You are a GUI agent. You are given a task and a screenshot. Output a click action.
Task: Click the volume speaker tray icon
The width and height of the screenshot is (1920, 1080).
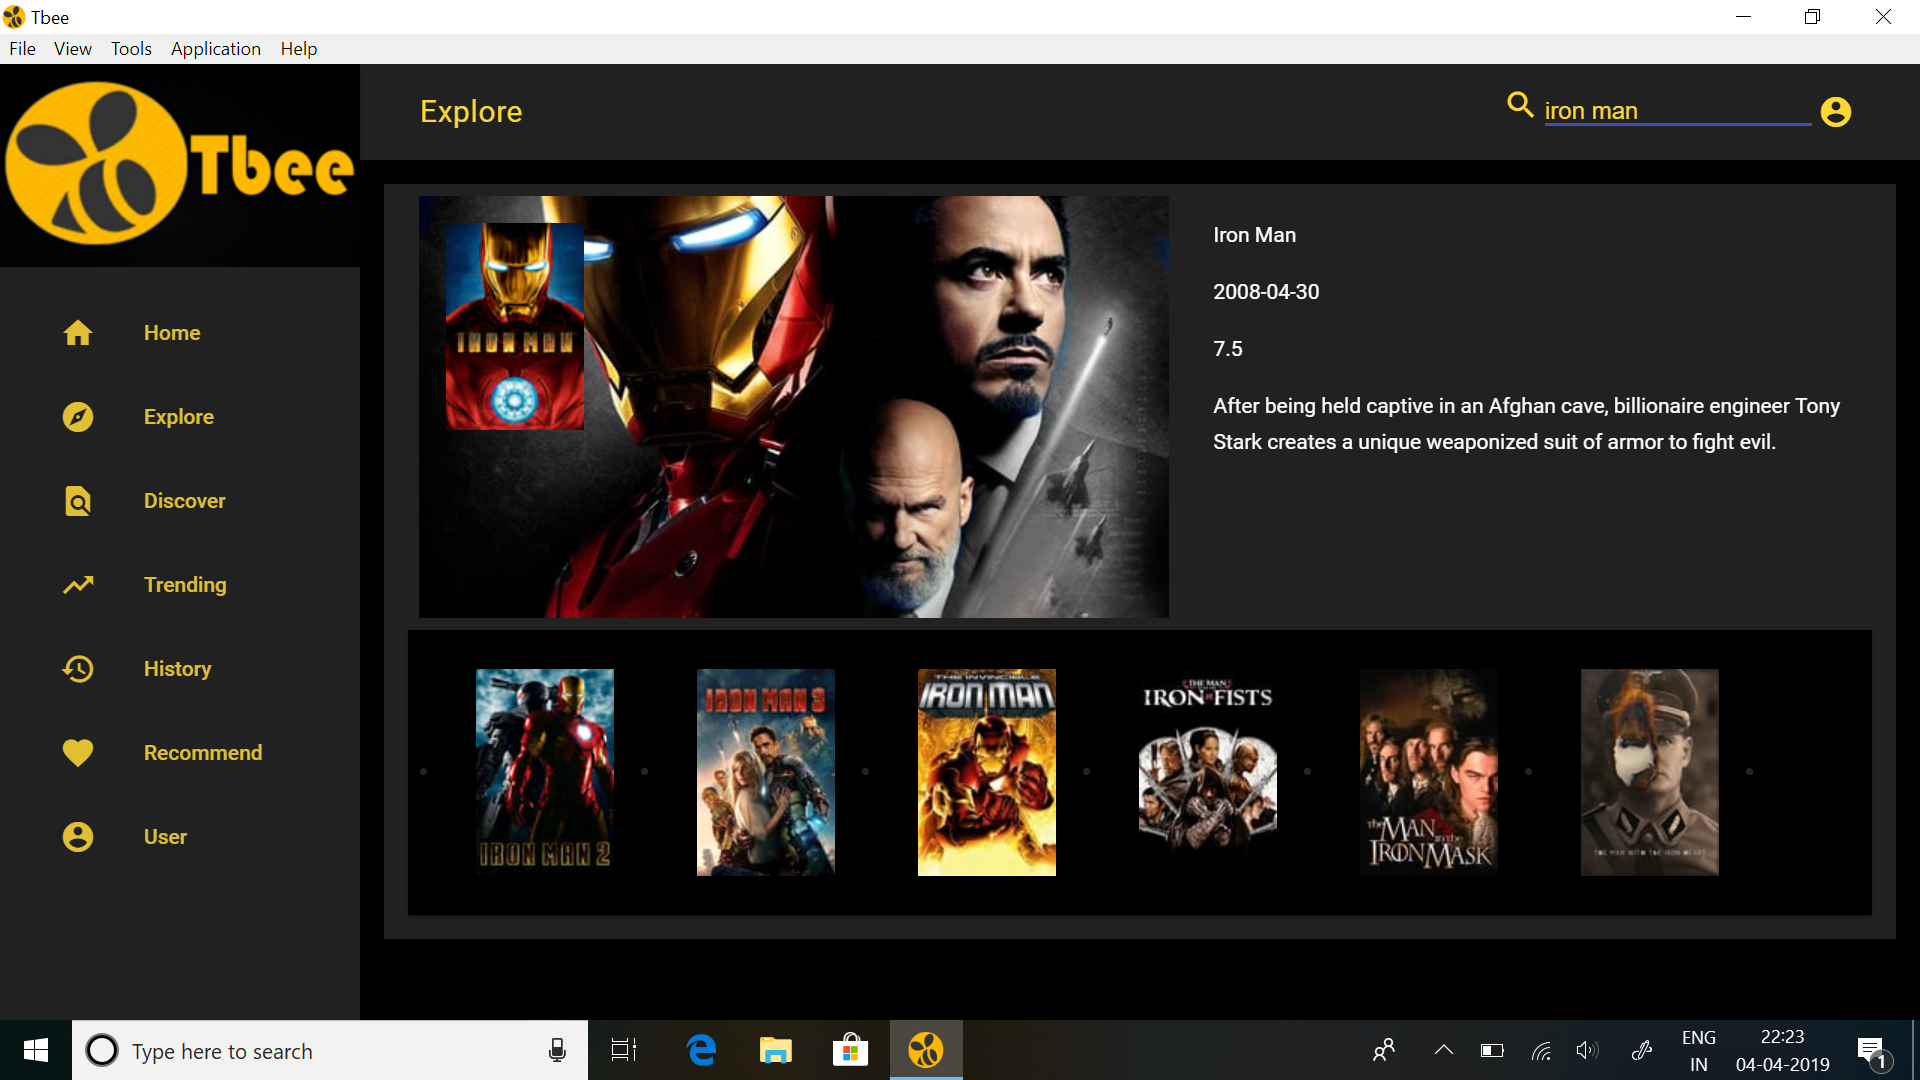click(x=1587, y=1050)
